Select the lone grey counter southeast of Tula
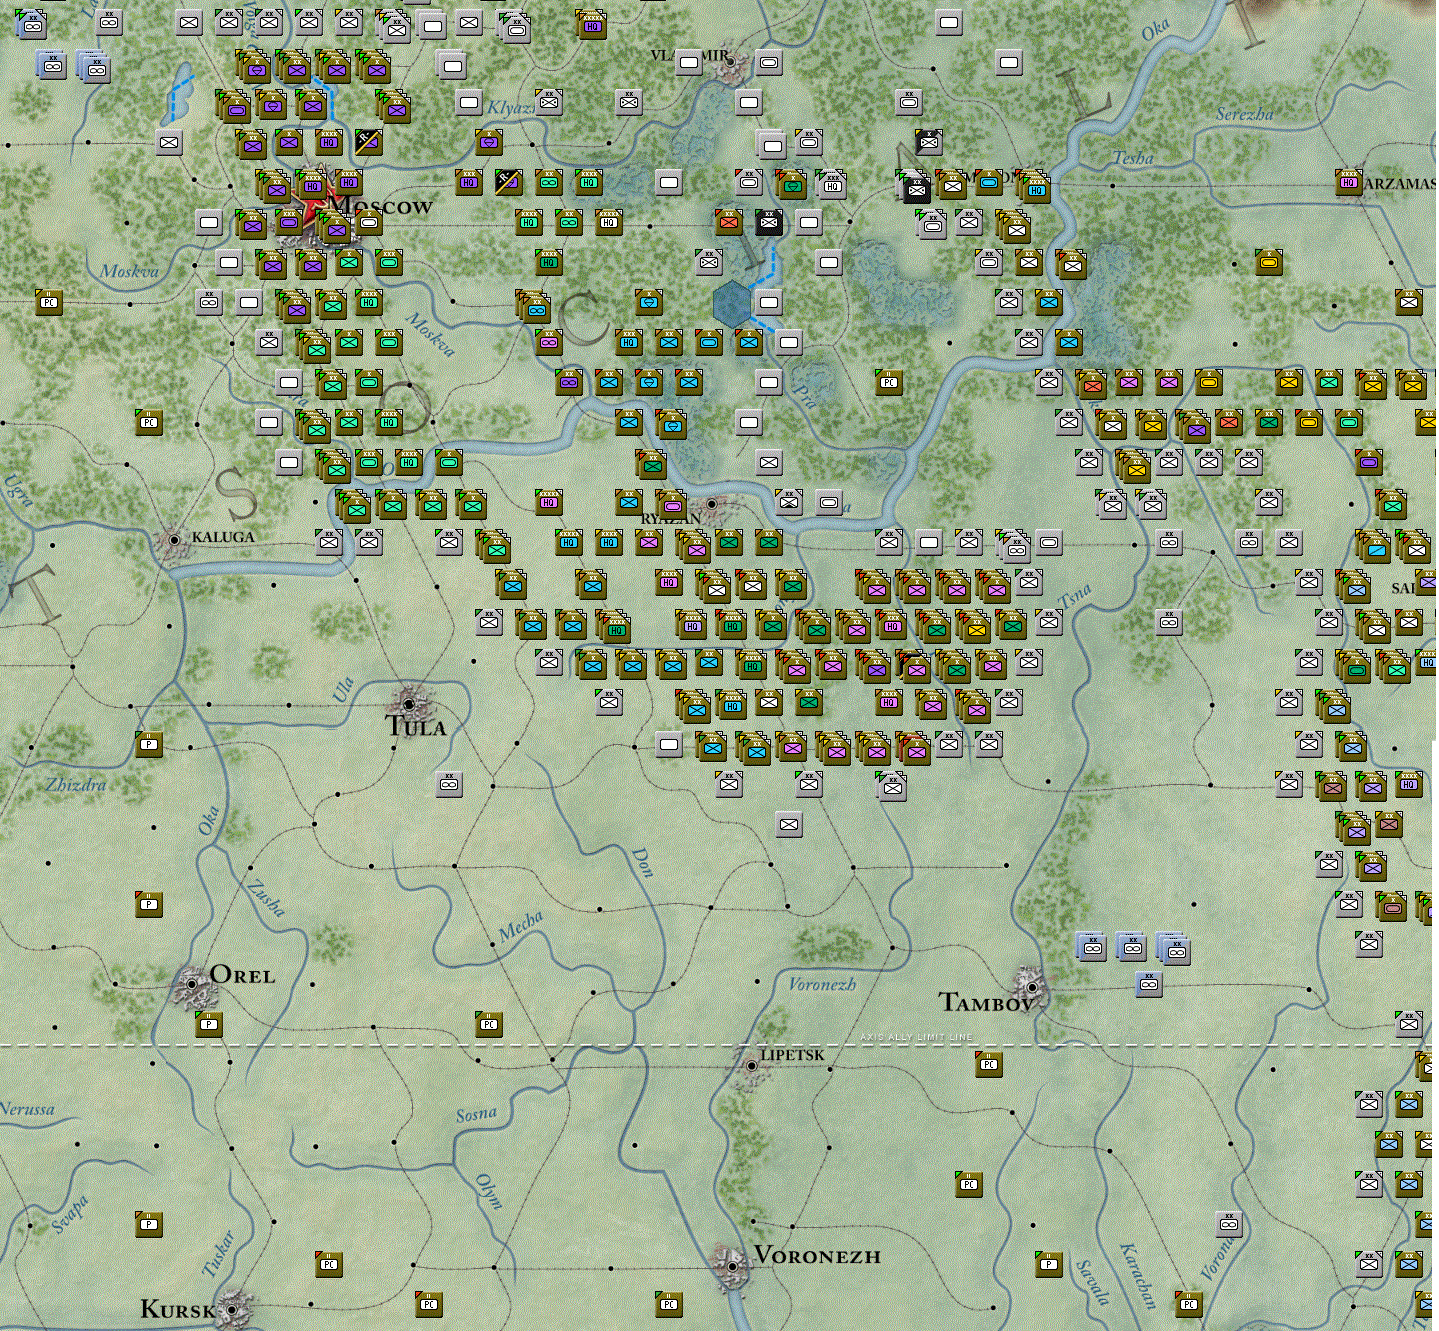This screenshot has width=1439, height=1331. coord(450,784)
